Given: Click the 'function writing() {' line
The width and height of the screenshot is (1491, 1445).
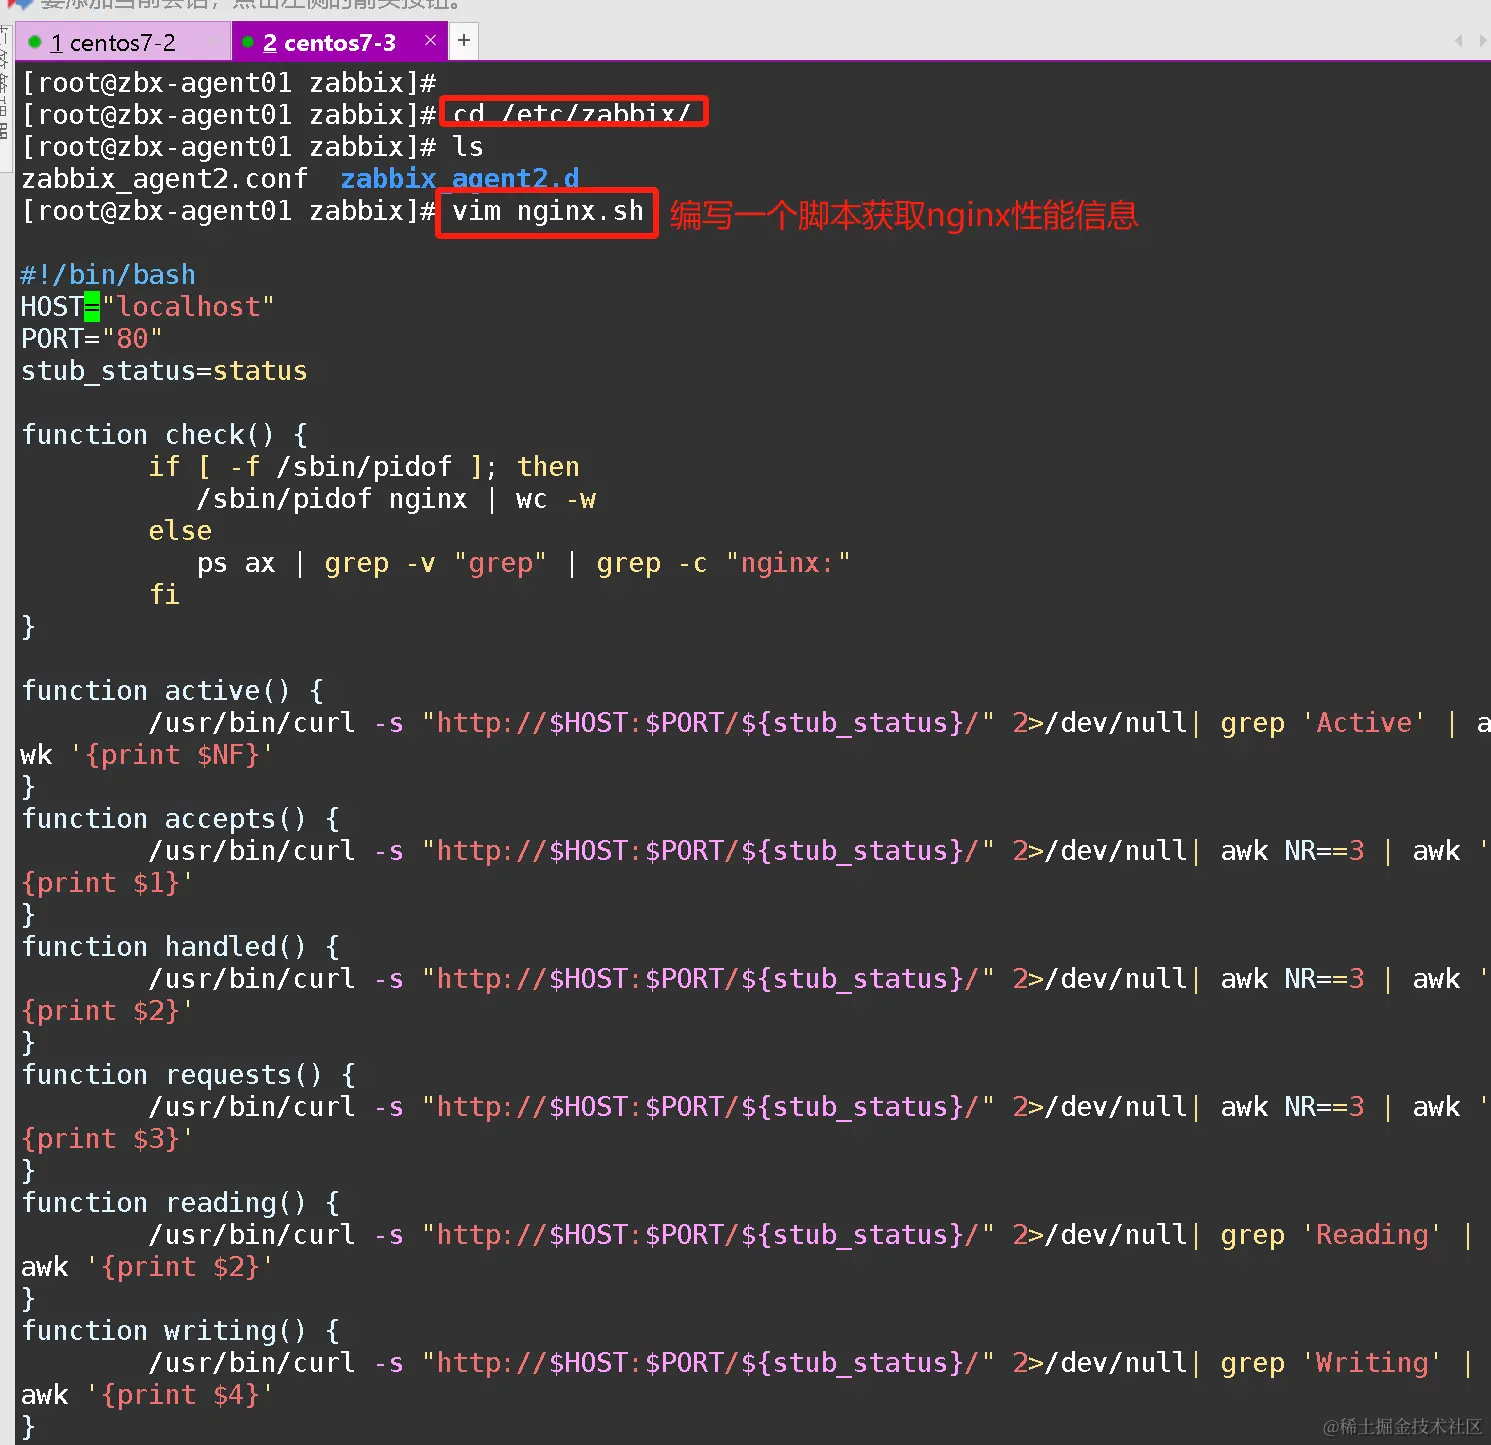Looking at the screenshot, I should tap(180, 1331).
